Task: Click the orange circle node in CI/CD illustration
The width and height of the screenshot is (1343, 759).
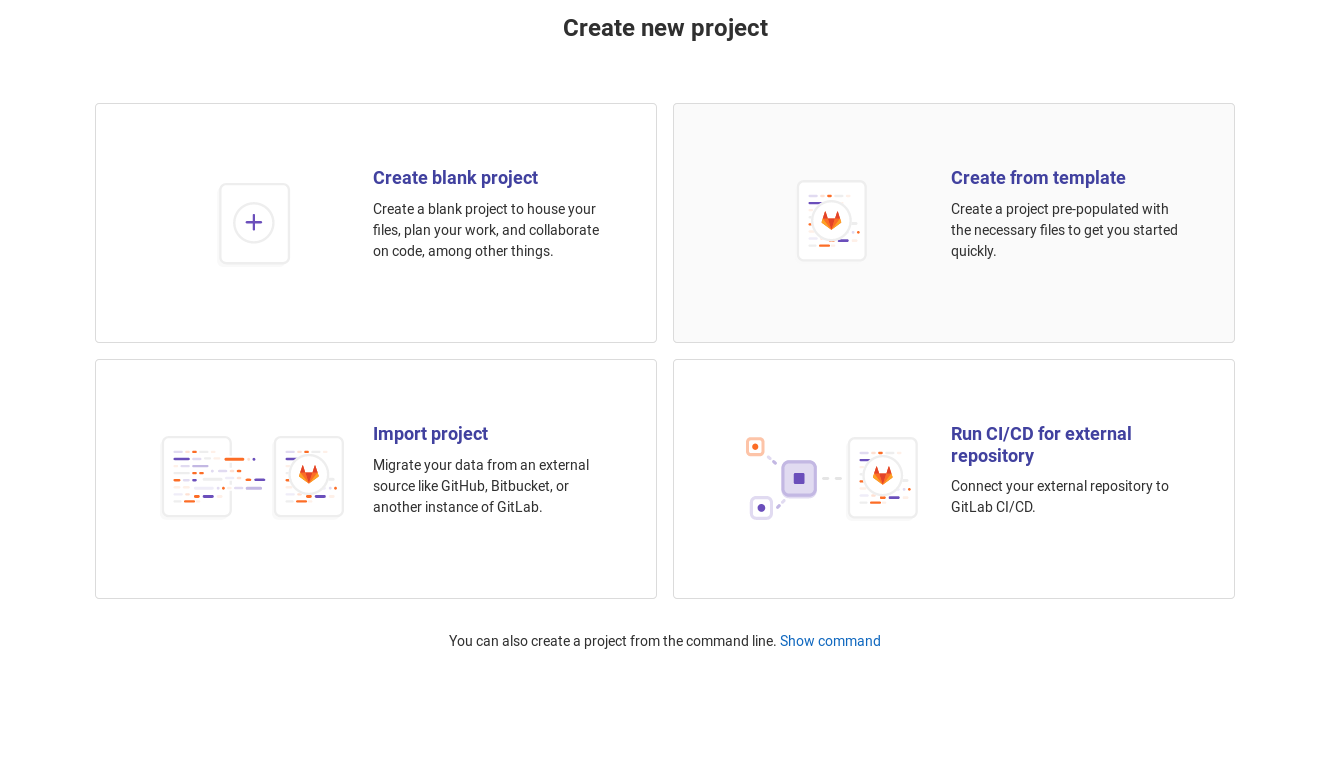Action: (755, 447)
